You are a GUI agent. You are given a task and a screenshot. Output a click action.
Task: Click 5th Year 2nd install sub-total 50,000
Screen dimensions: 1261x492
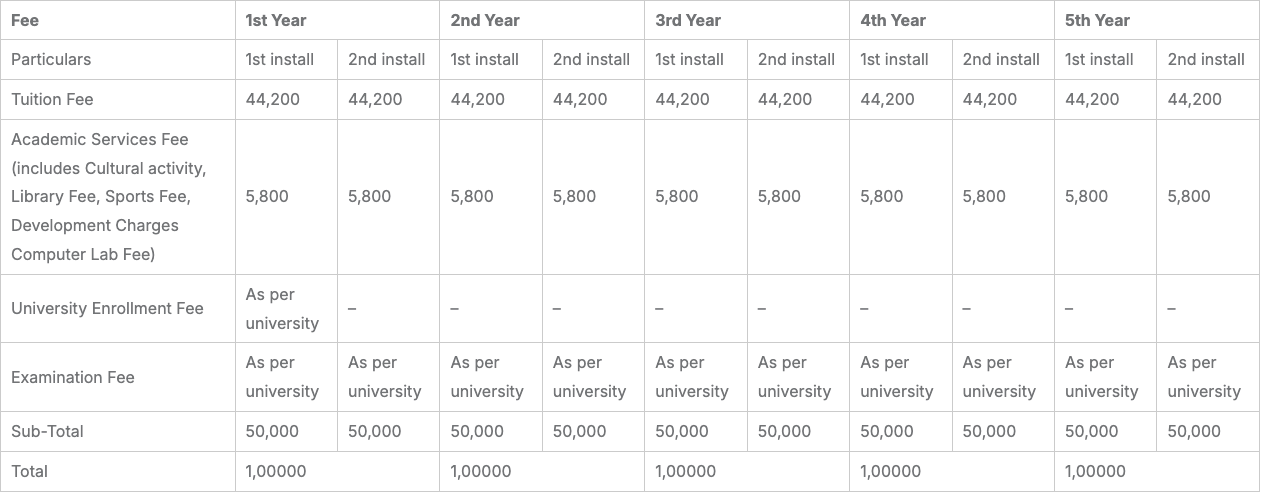[1194, 431]
